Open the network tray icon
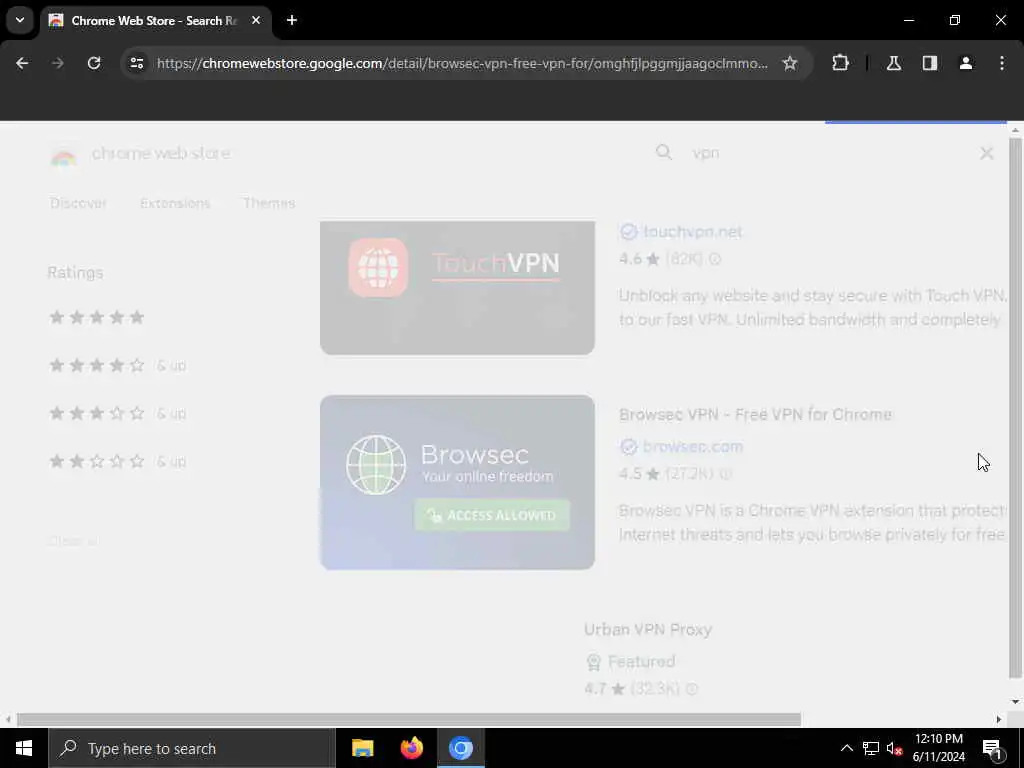Screen dimensions: 1024x768 pos(871,748)
